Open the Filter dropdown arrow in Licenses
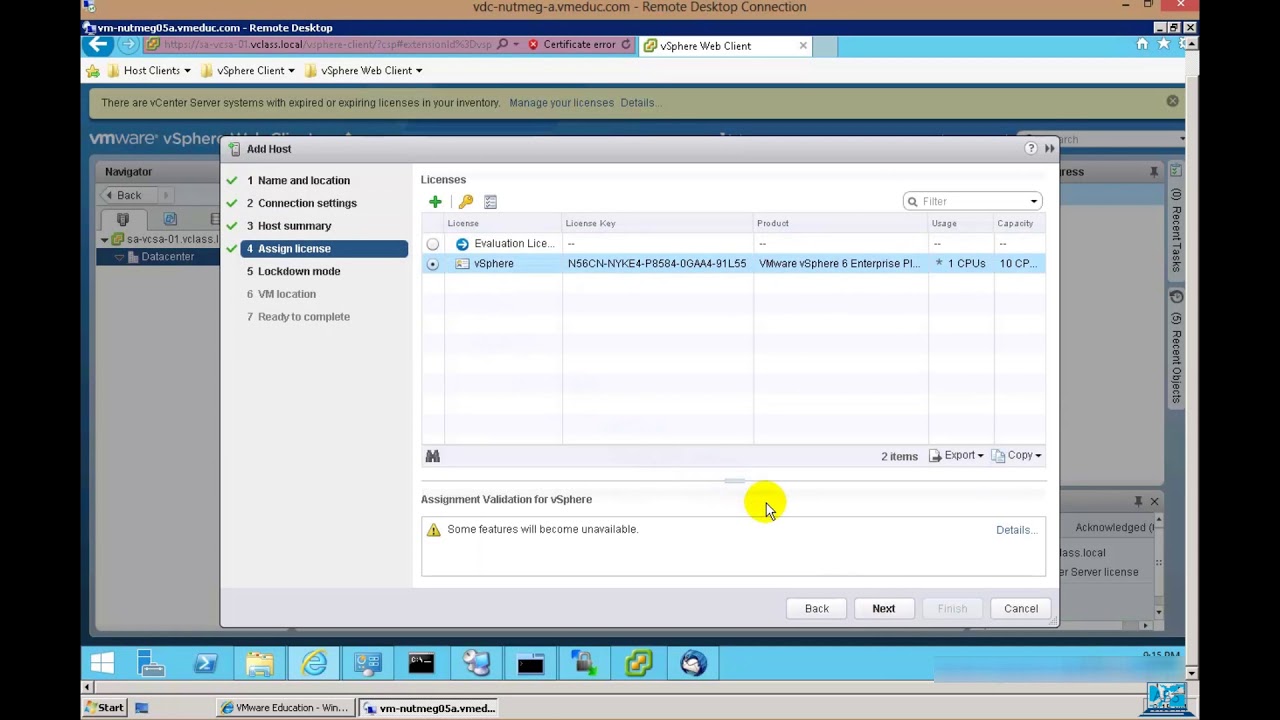1280x720 pixels. (1034, 202)
